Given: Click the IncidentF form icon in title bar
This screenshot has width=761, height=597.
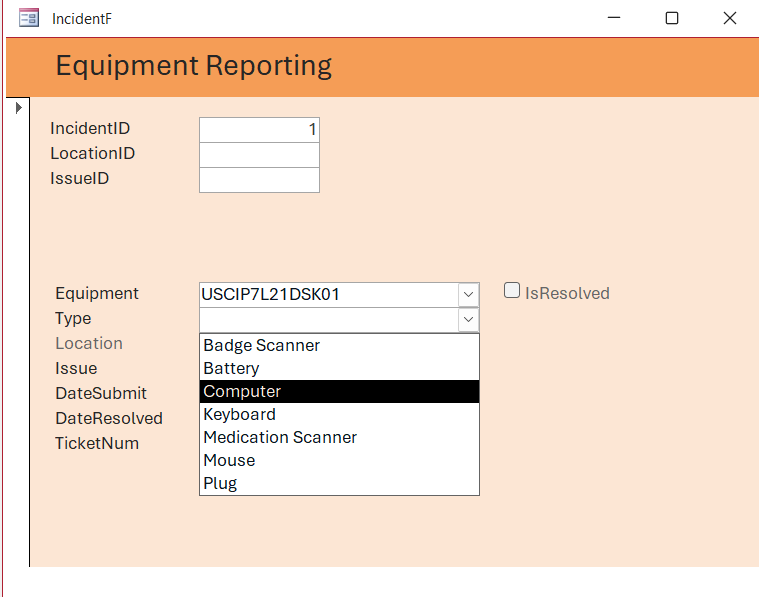Looking at the screenshot, I should click(29, 18).
